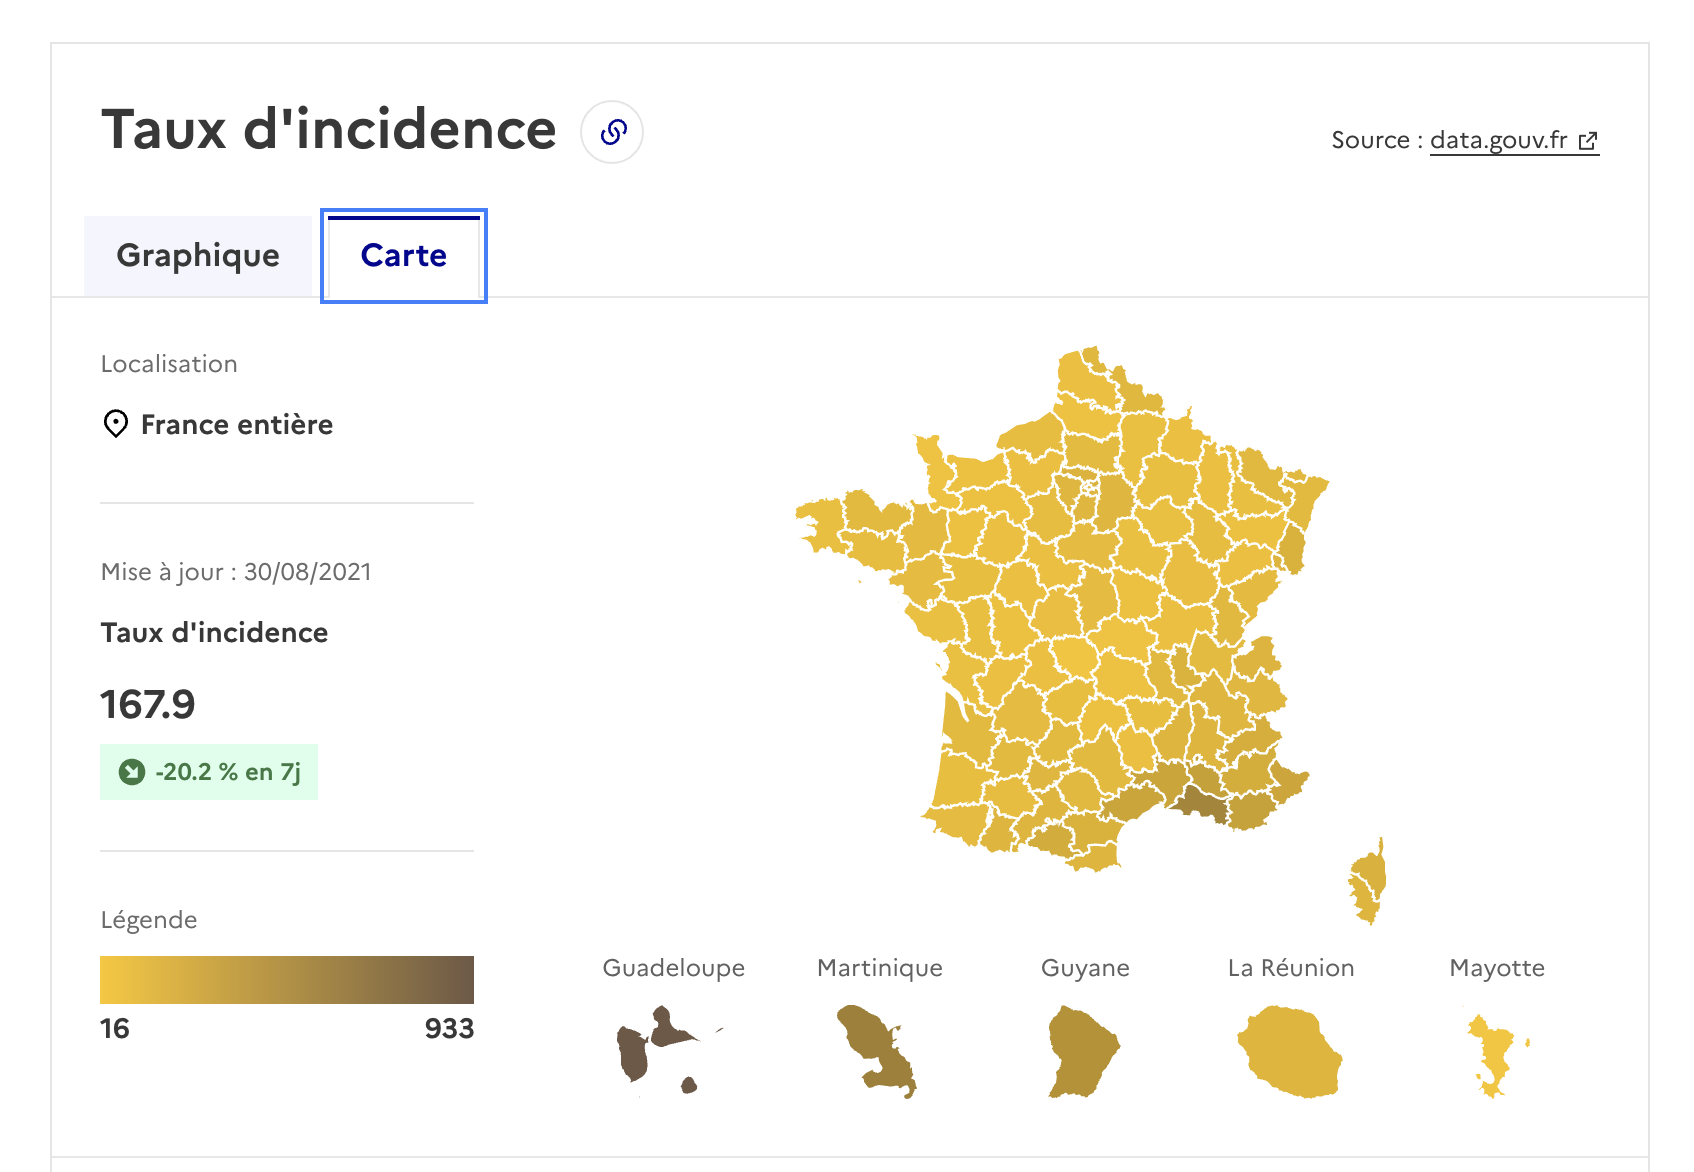The height and width of the screenshot is (1172, 1694).
Task: Click the 167.9 incidence value
Action: [x=148, y=704]
